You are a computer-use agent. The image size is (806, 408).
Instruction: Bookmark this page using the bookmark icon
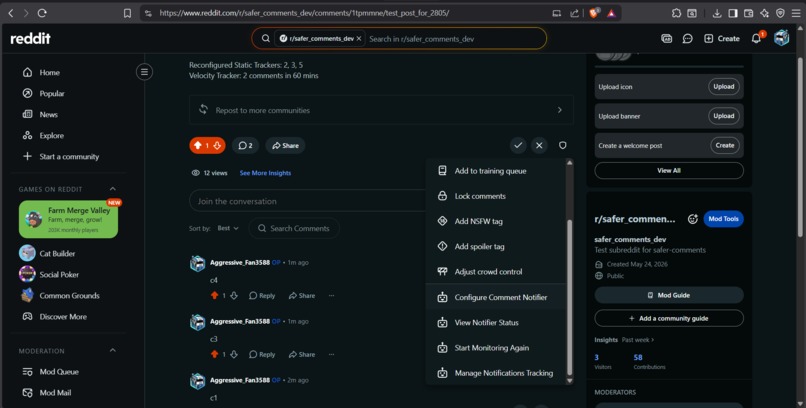(127, 13)
